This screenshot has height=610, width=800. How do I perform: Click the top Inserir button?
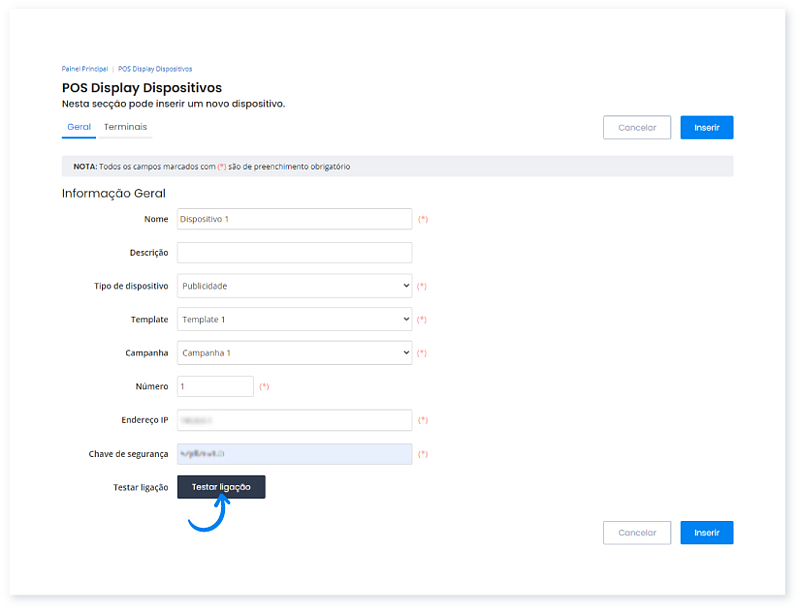(707, 128)
